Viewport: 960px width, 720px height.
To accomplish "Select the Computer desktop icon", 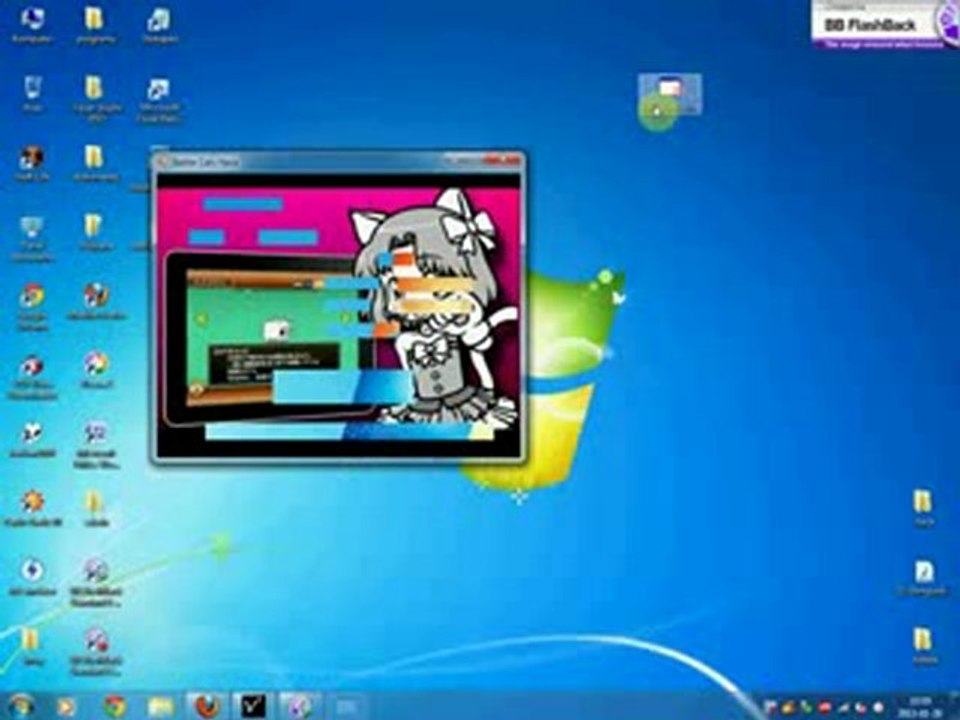I will pyautogui.click(x=32, y=23).
